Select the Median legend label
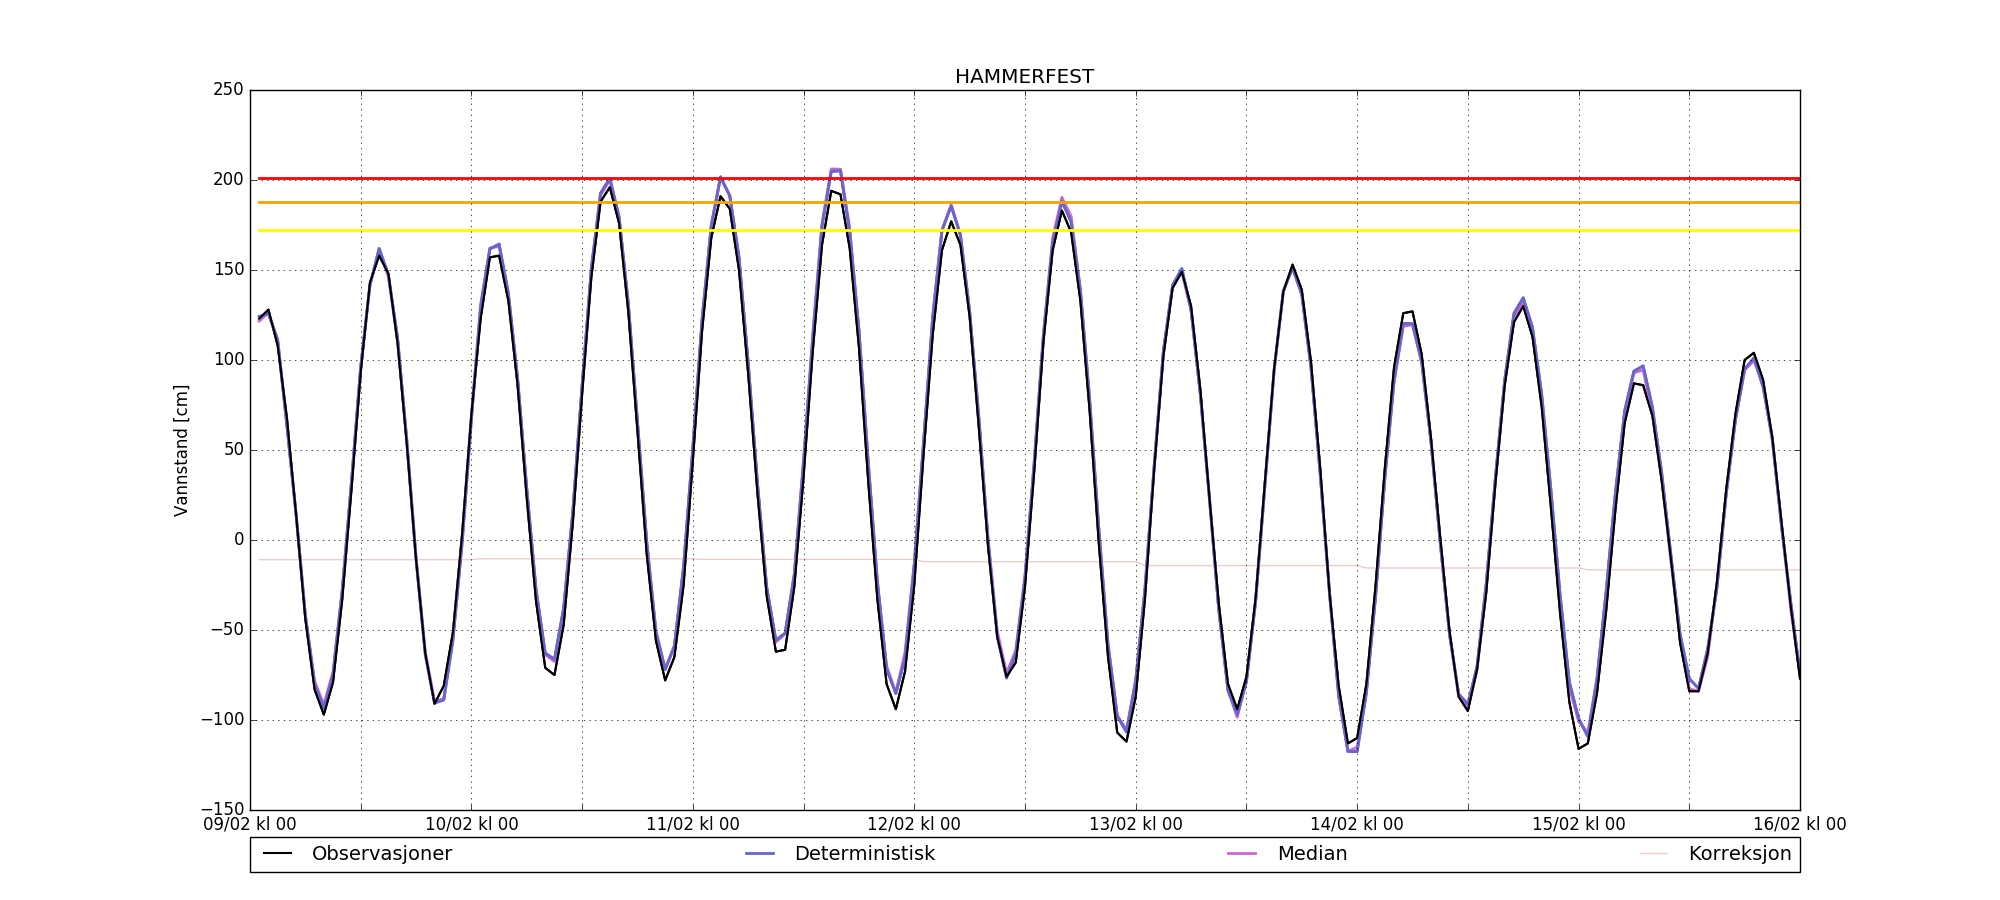This screenshot has width=2000, height=900. pos(1312,854)
